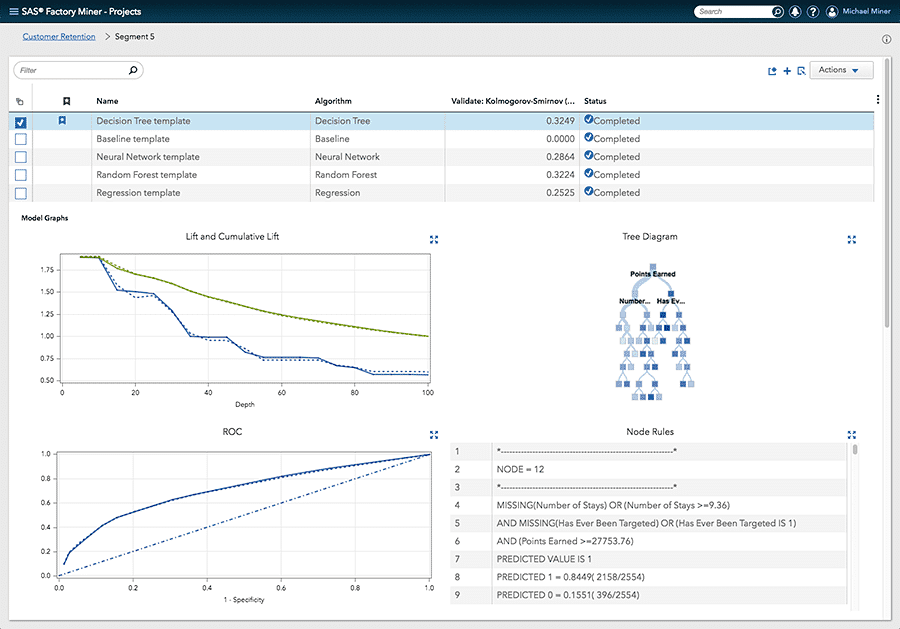Sort table by the Status column header
Viewport: 900px width, 629px height.
click(x=595, y=101)
